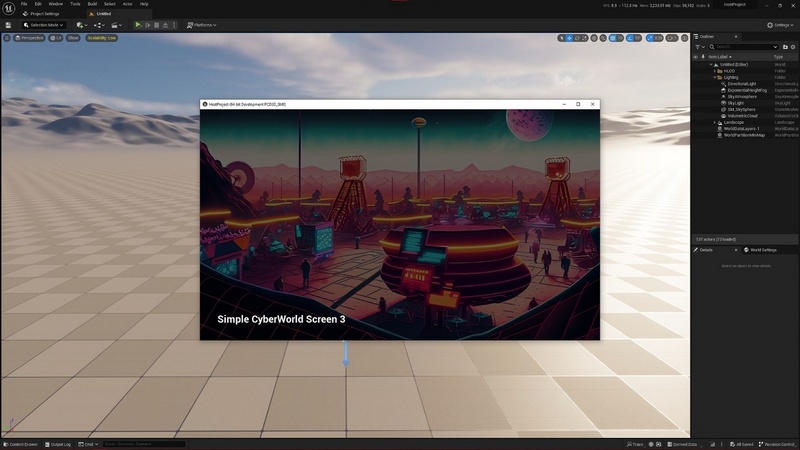800x450 pixels.
Task: Open the quick add content icon
Action: click(81, 25)
